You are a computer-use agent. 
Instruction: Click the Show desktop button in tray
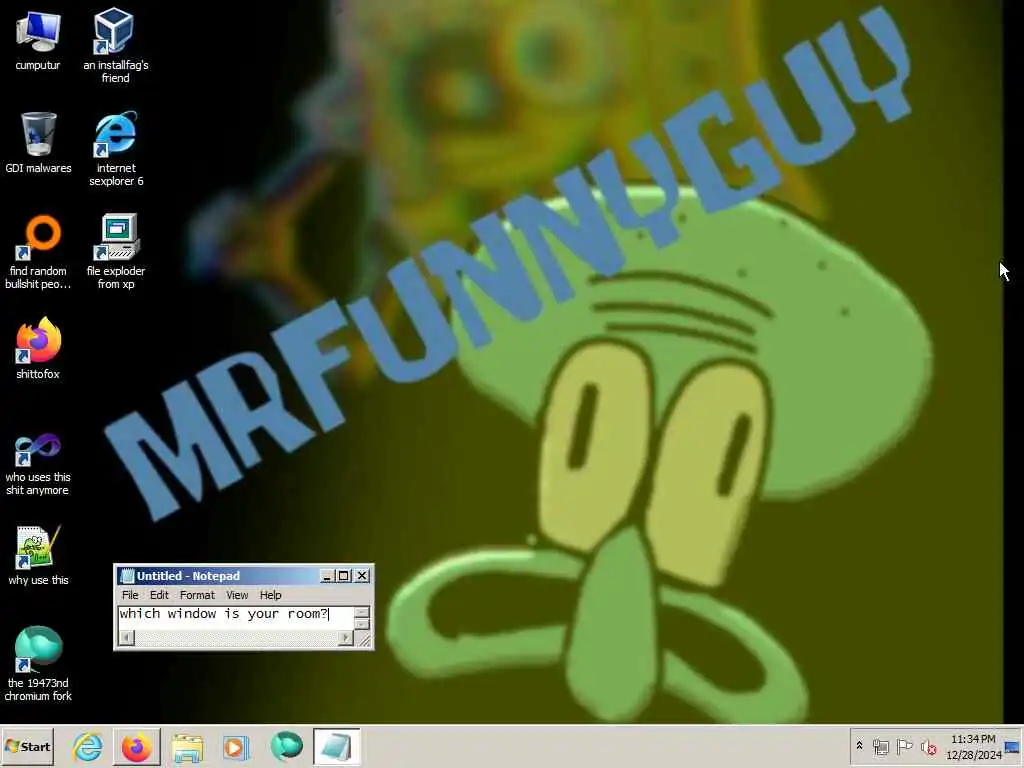1013,747
